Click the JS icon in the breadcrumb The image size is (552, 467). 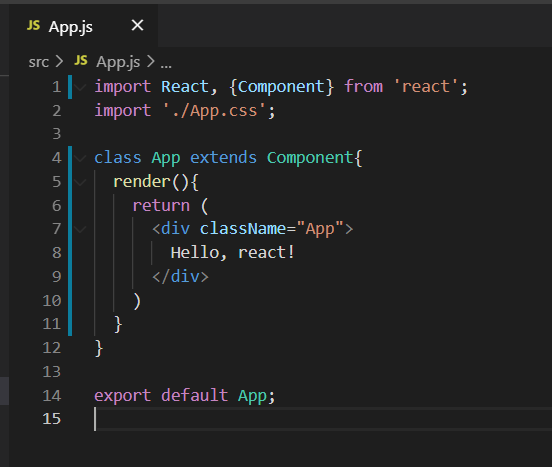(81, 61)
